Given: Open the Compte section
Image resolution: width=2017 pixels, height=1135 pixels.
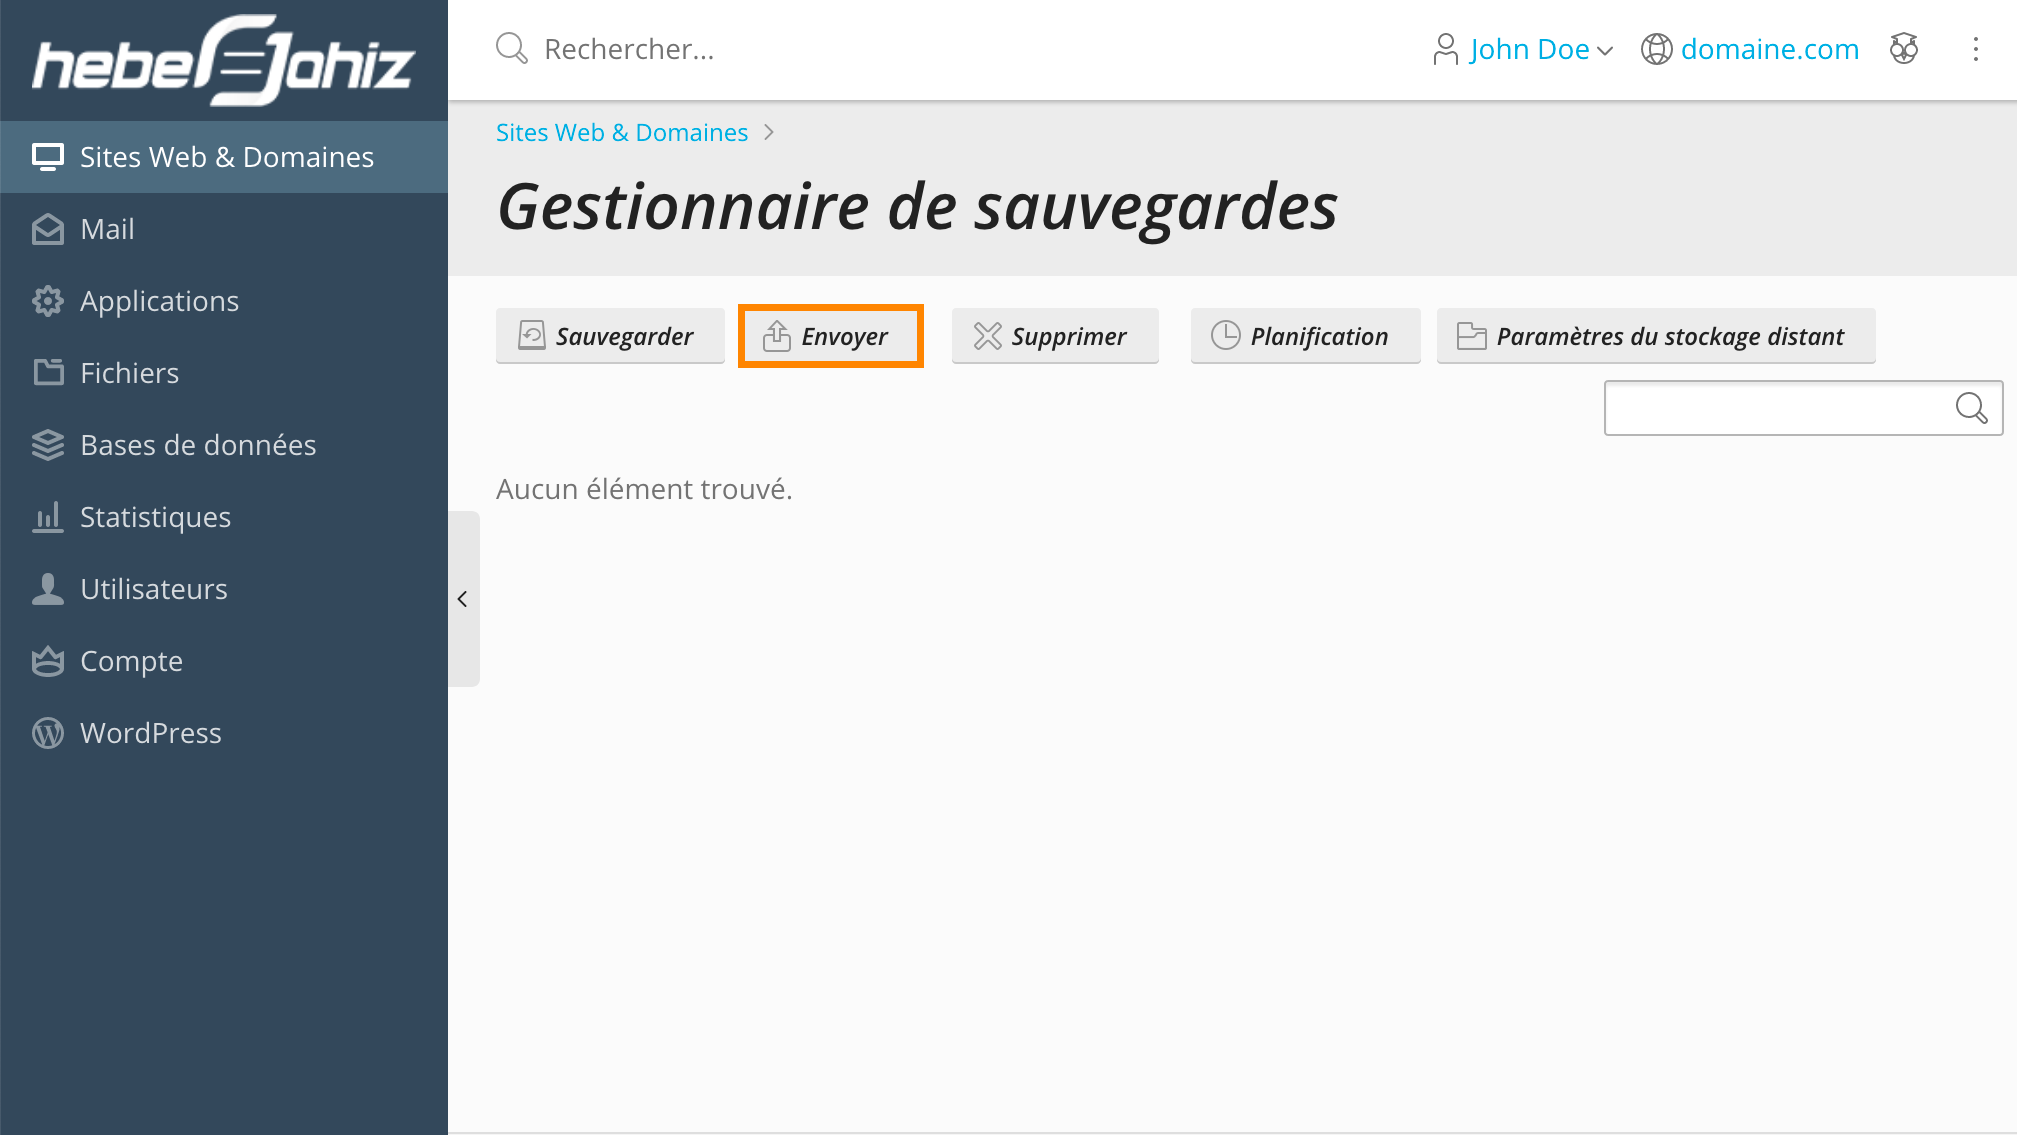Looking at the screenshot, I should [224, 661].
